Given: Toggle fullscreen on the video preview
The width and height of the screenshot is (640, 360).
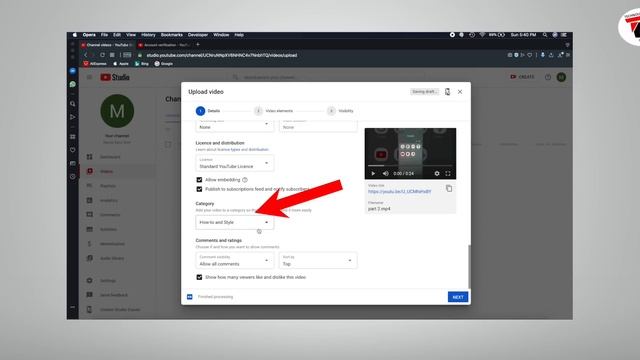Looking at the screenshot, I should (x=448, y=173).
